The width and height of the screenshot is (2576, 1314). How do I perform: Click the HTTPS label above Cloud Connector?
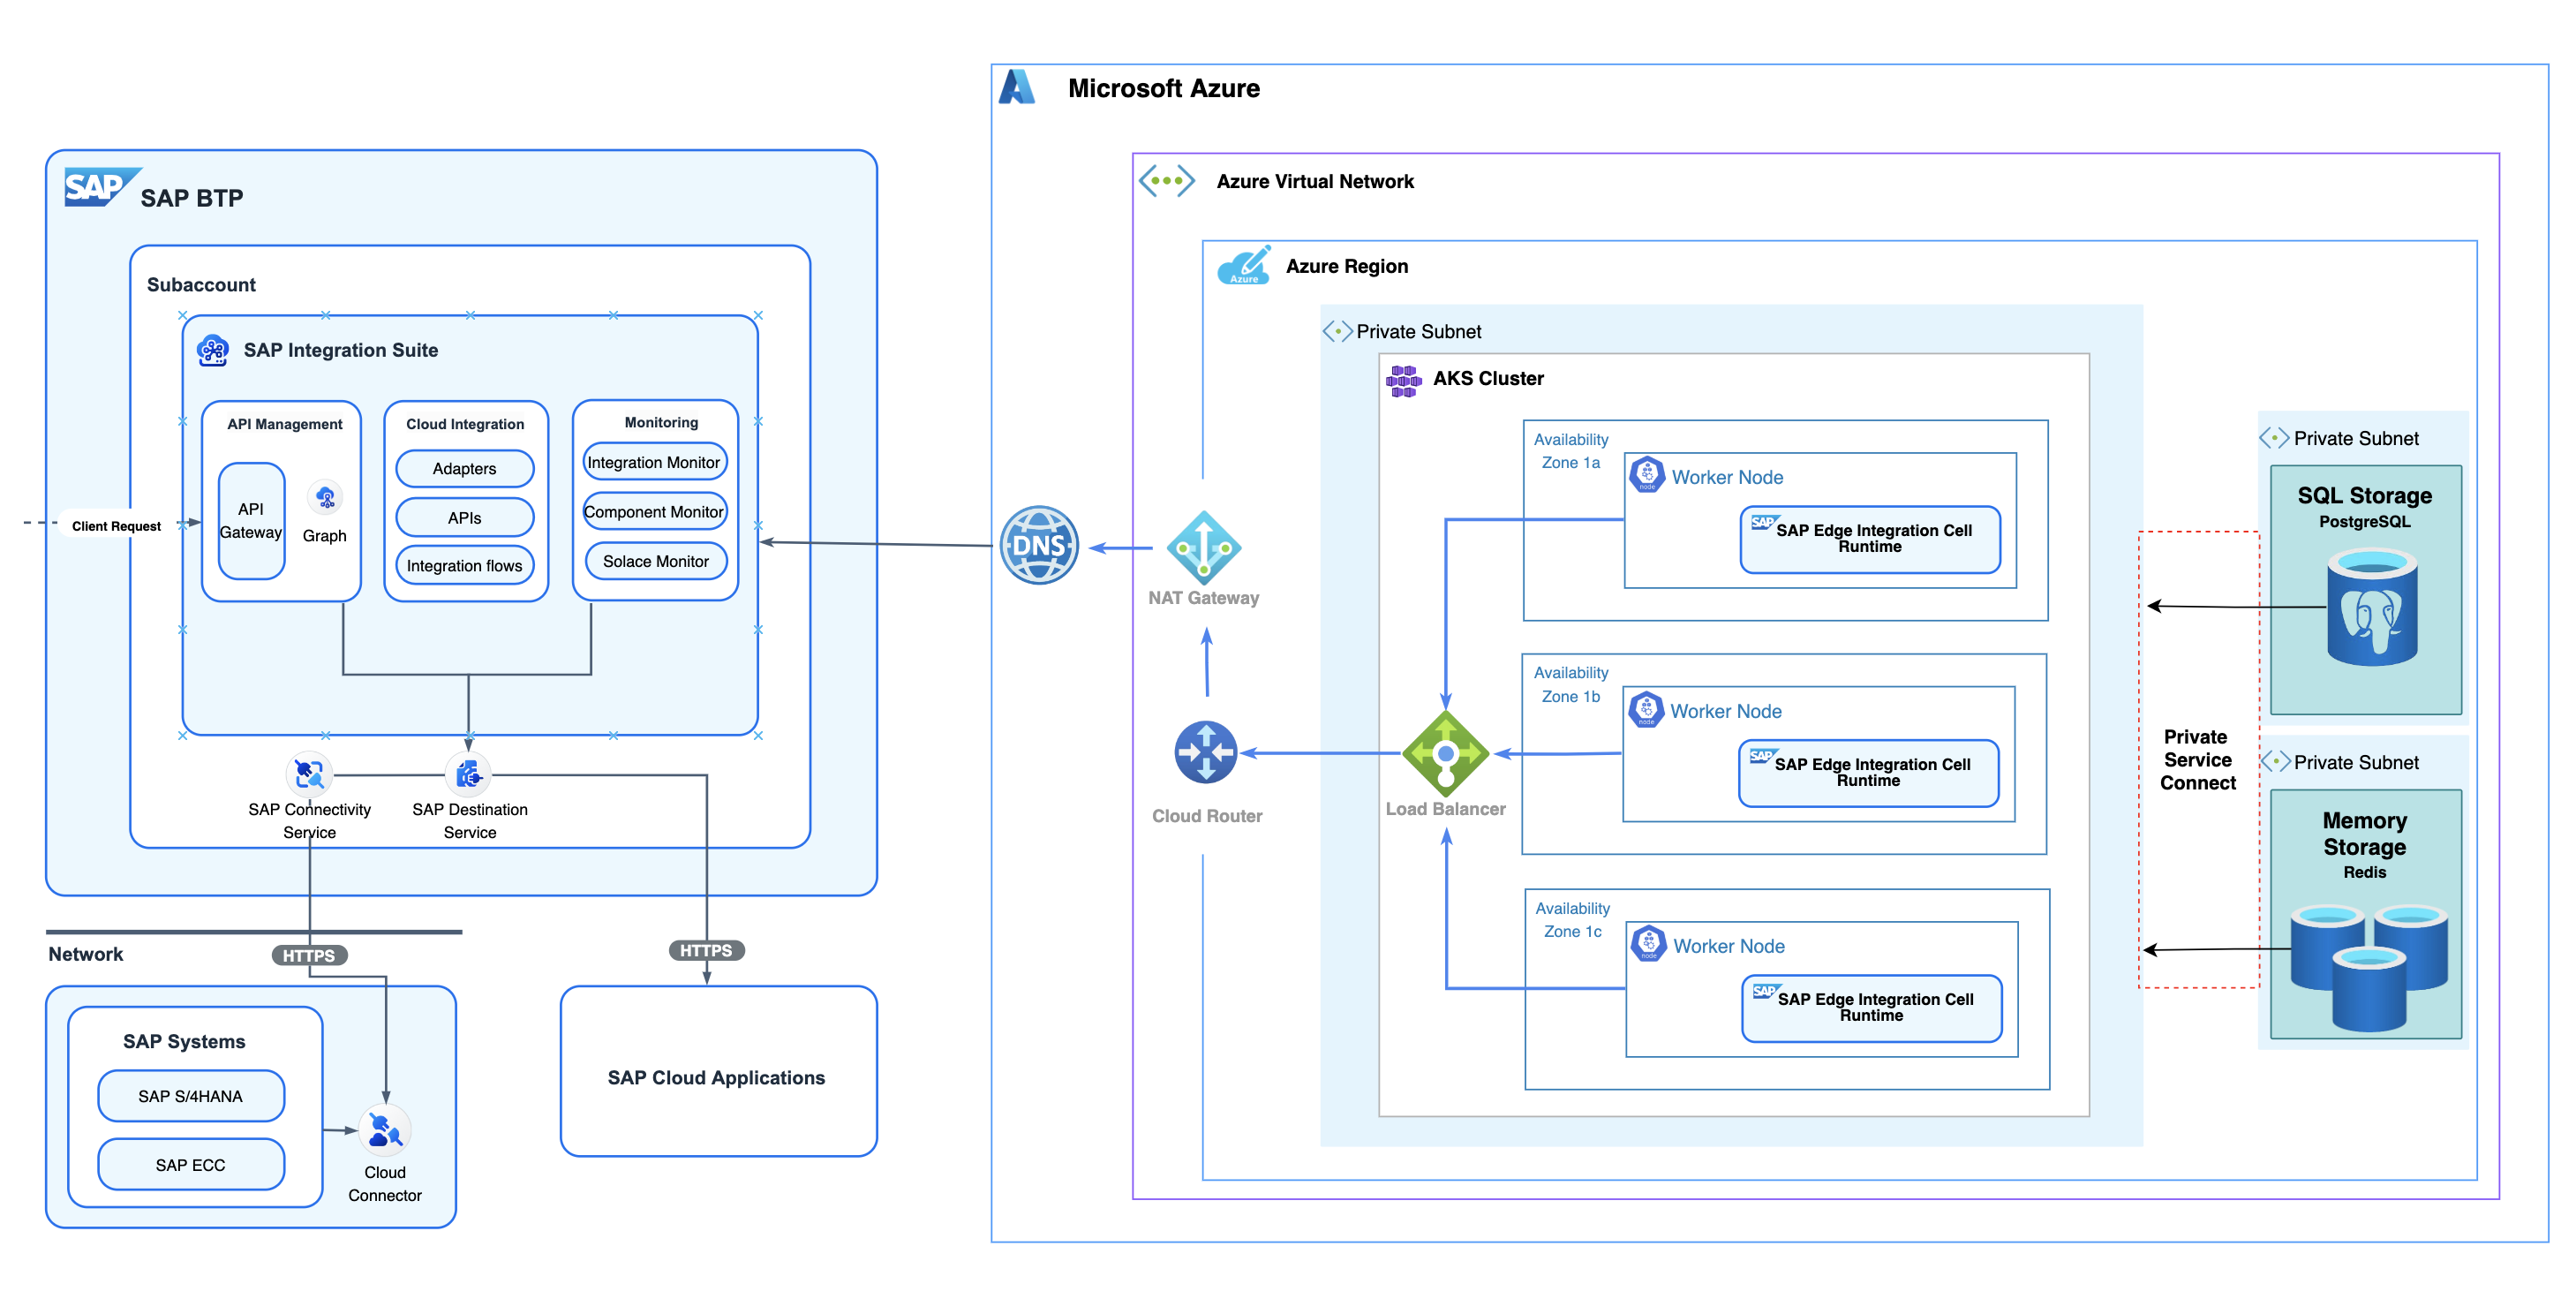[x=309, y=955]
